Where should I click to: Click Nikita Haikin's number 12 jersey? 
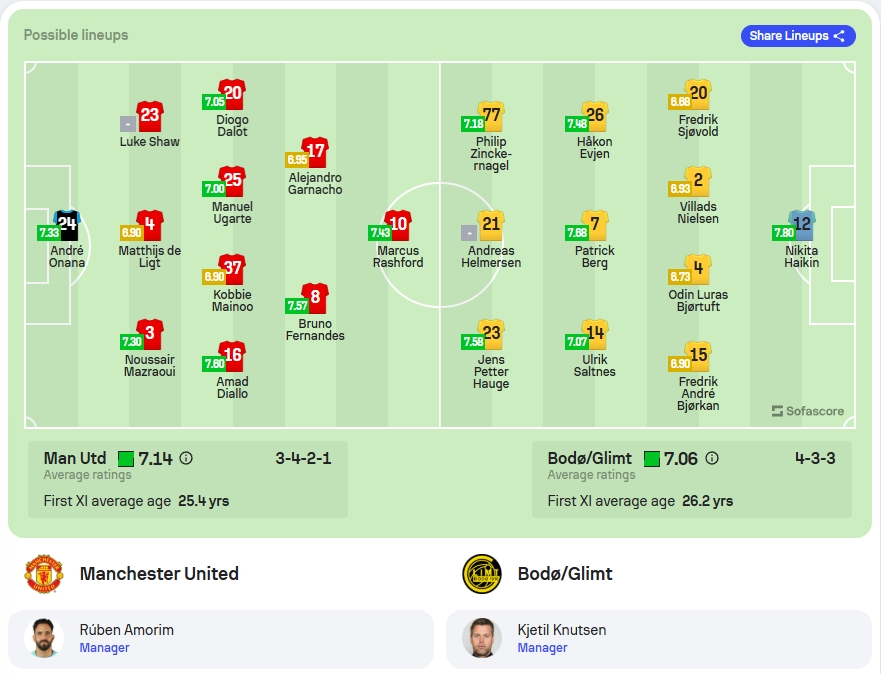click(x=802, y=225)
